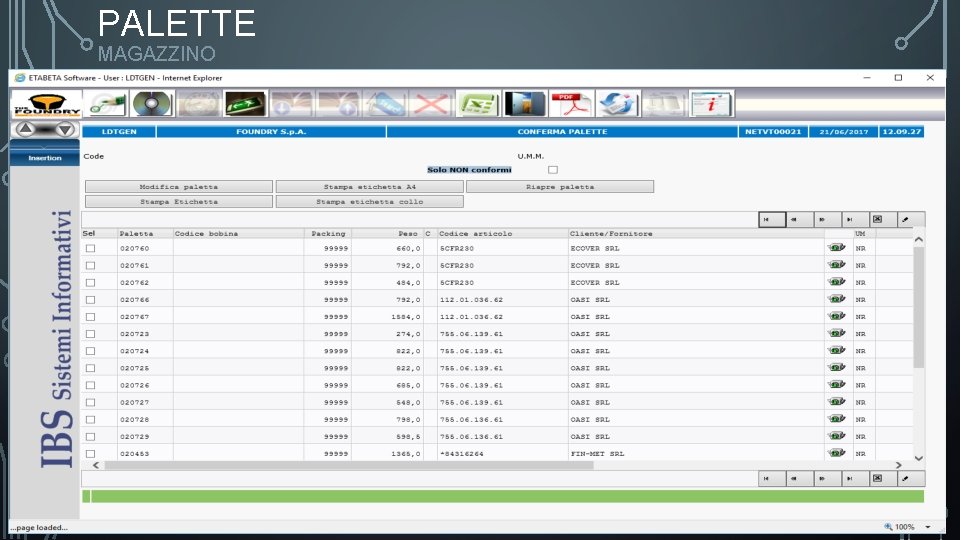The image size is (960, 540).
Task: Open the info page toolbar icon
Action: point(710,104)
